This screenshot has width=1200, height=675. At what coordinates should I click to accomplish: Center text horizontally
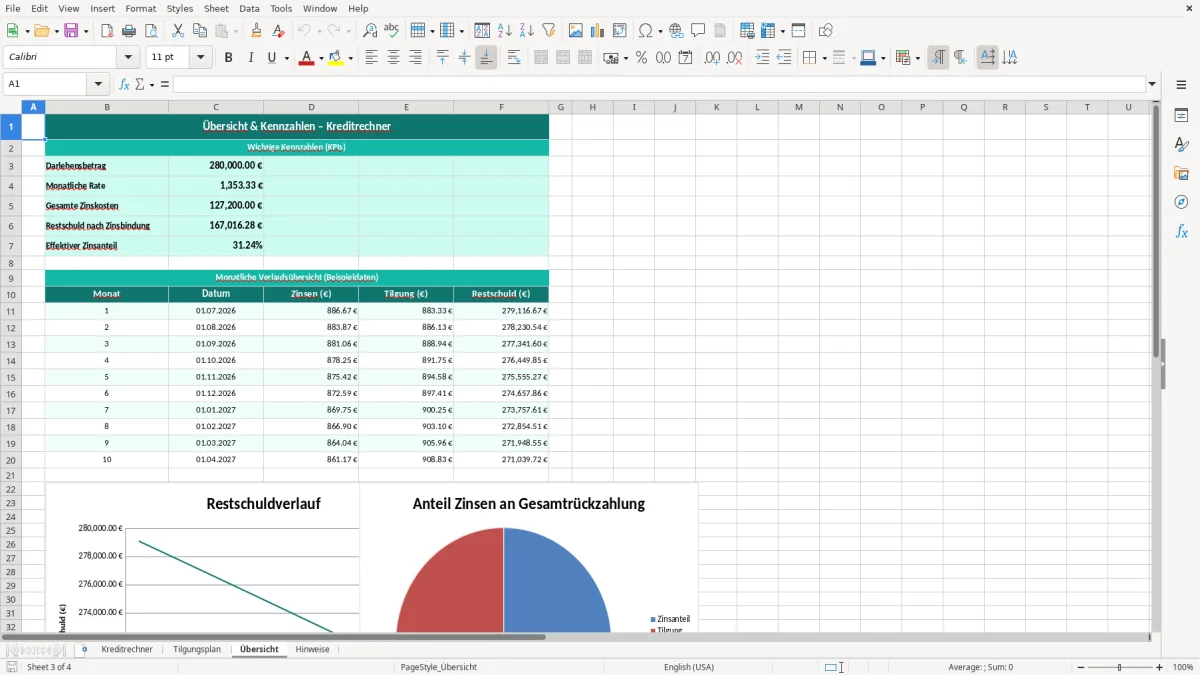coord(393,58)
